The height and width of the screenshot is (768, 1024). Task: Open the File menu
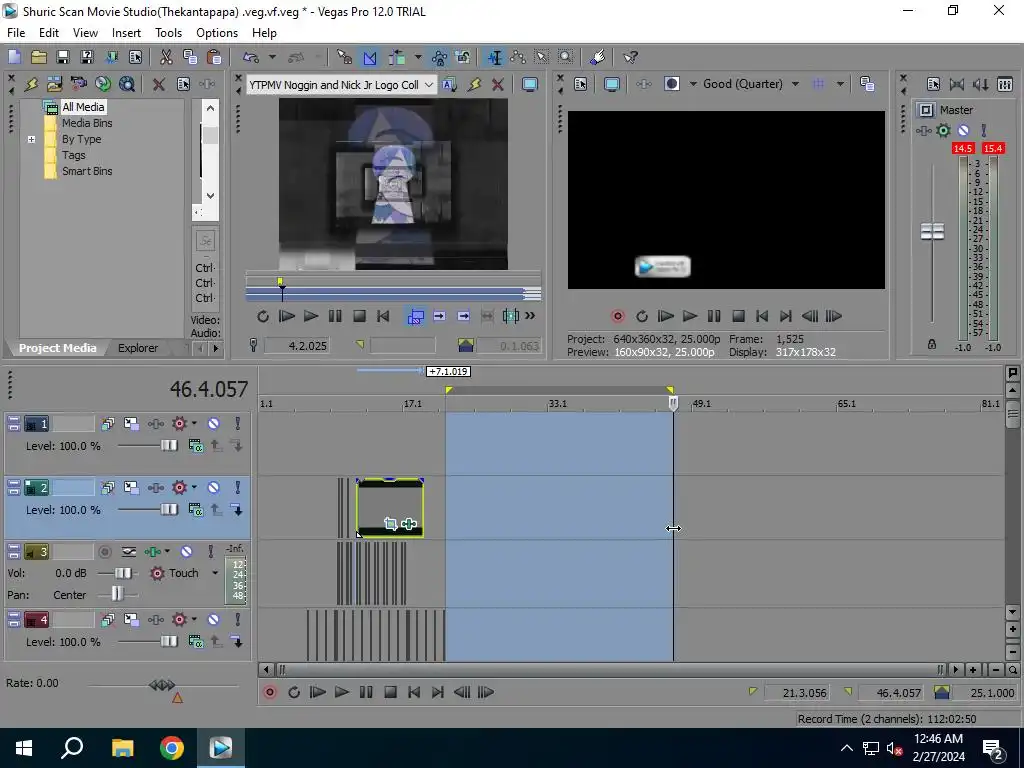pos(16,33)
